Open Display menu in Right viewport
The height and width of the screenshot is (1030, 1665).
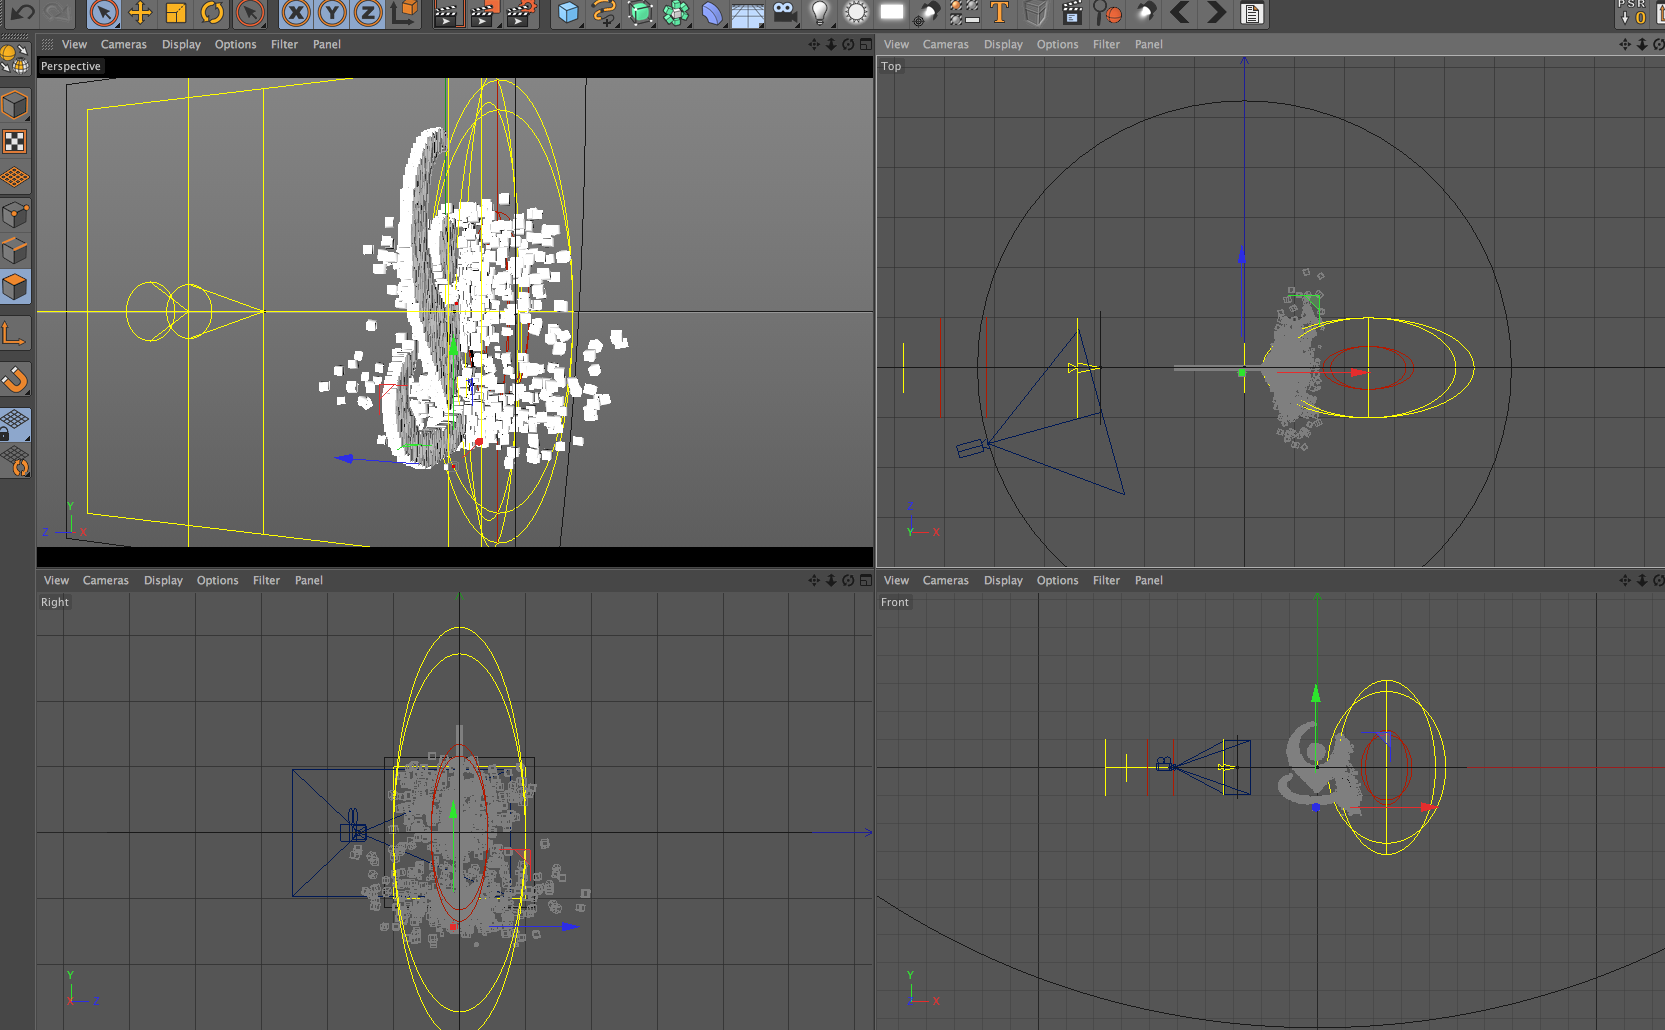(x=163, y=580)
